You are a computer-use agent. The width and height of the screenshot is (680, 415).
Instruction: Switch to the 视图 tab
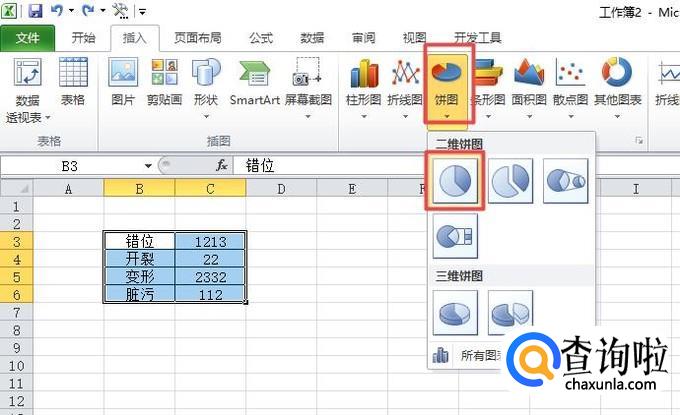414,38
